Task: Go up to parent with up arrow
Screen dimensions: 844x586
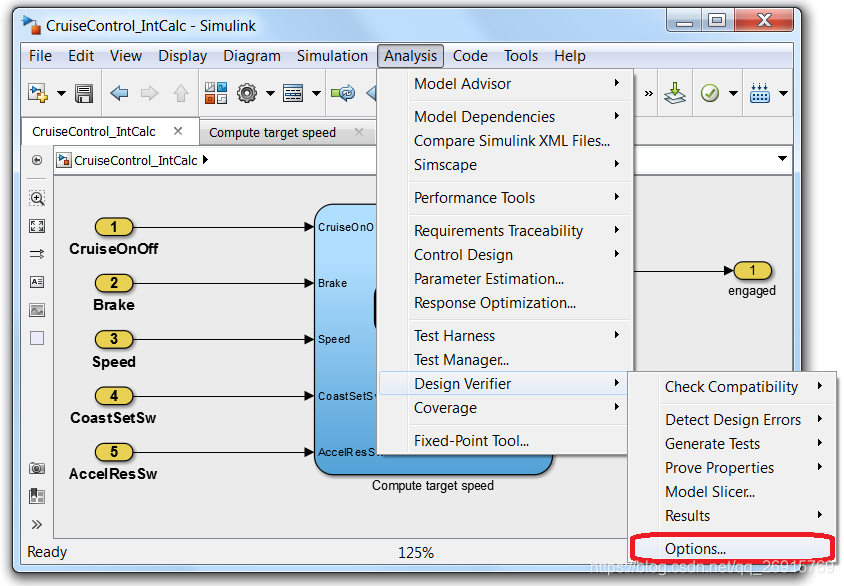Action: coord(181,94)
